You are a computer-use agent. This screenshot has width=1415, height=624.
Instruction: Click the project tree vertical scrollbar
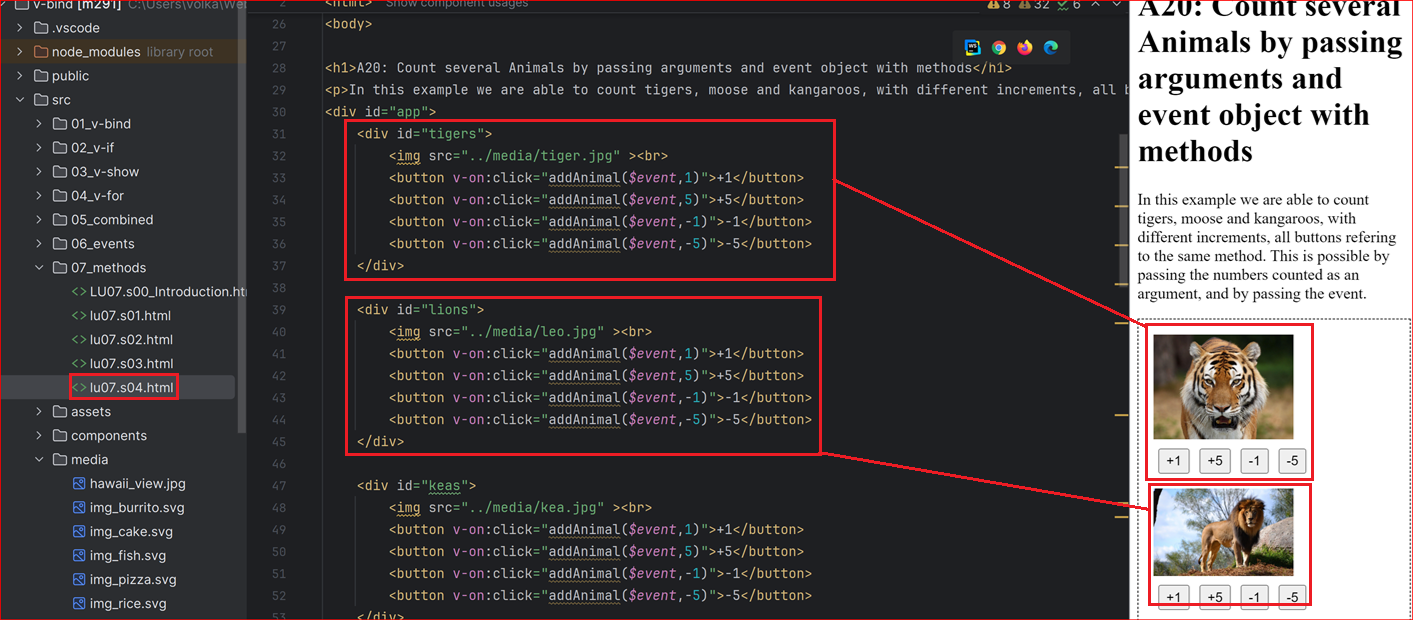tap(241, 220)
